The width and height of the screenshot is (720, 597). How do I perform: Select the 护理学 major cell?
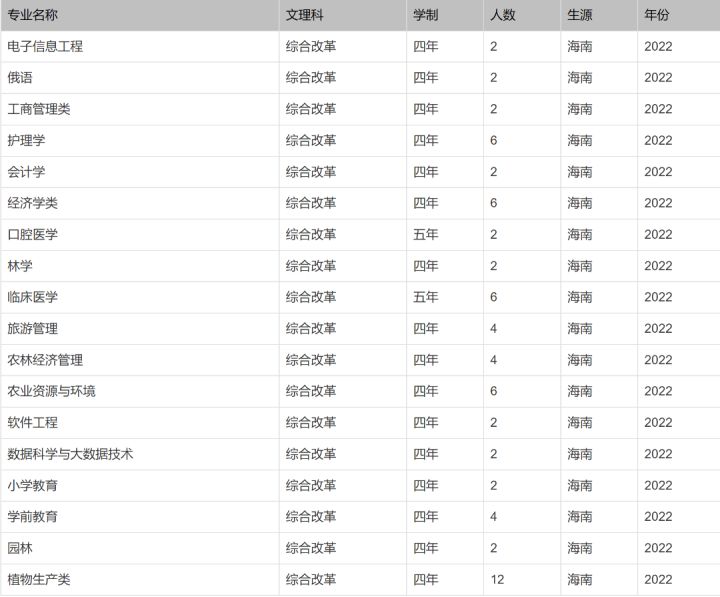click(x=26, y=140)
